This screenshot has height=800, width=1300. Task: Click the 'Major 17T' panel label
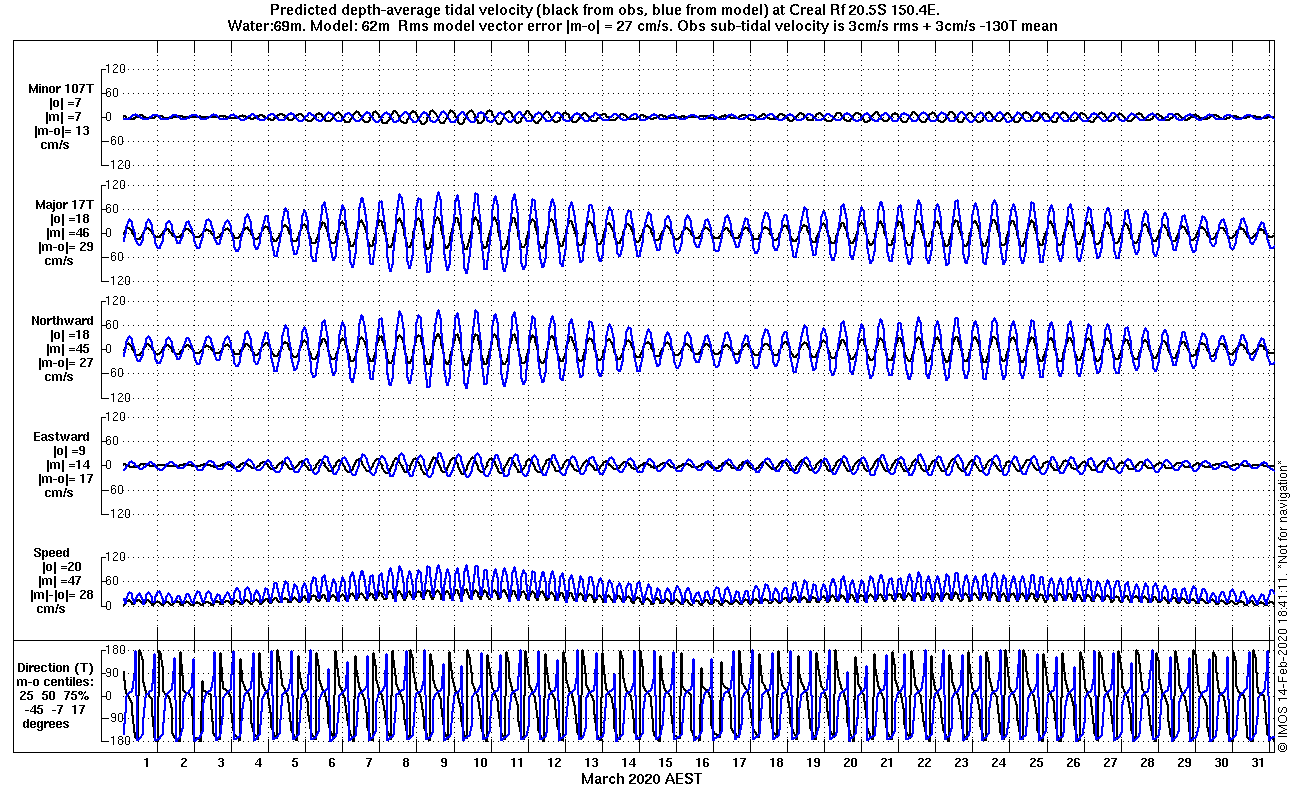click(64, 205)
